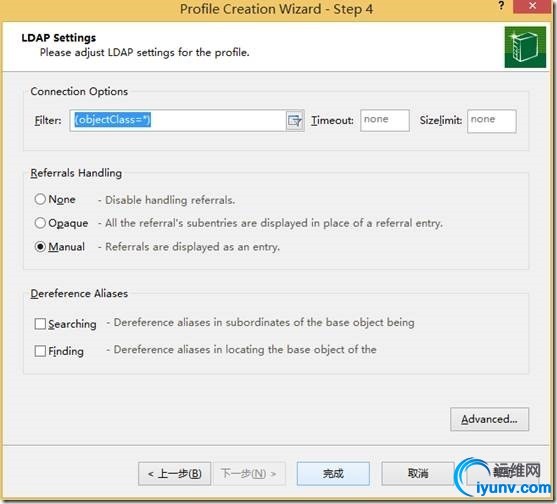Enable the Finding dereference aliases checkbox
This screenshot has height=504, width=557.
pyautogui.click(x=40, y=351)
